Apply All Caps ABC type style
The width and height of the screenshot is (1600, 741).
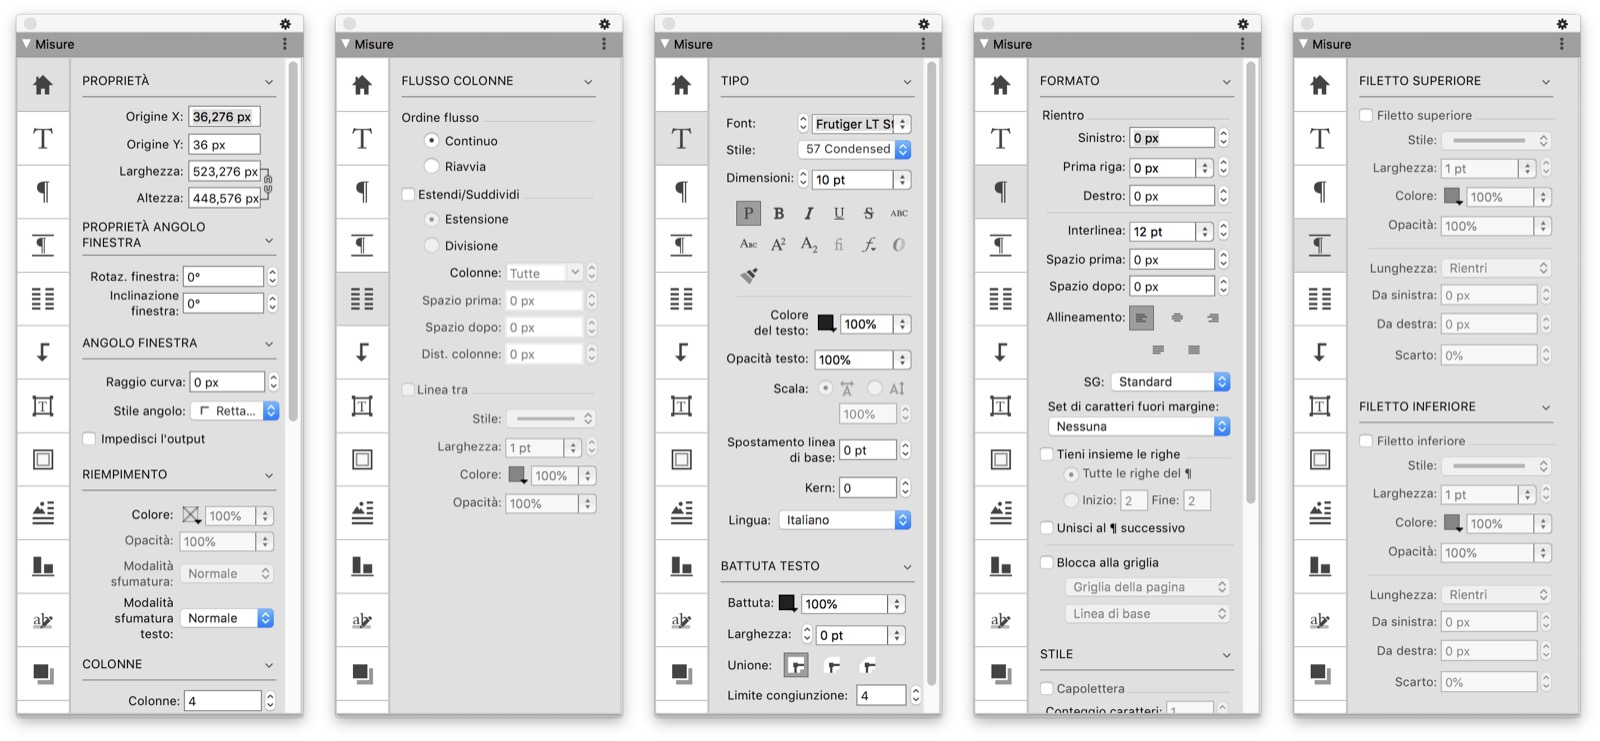(x=899, y=213)
